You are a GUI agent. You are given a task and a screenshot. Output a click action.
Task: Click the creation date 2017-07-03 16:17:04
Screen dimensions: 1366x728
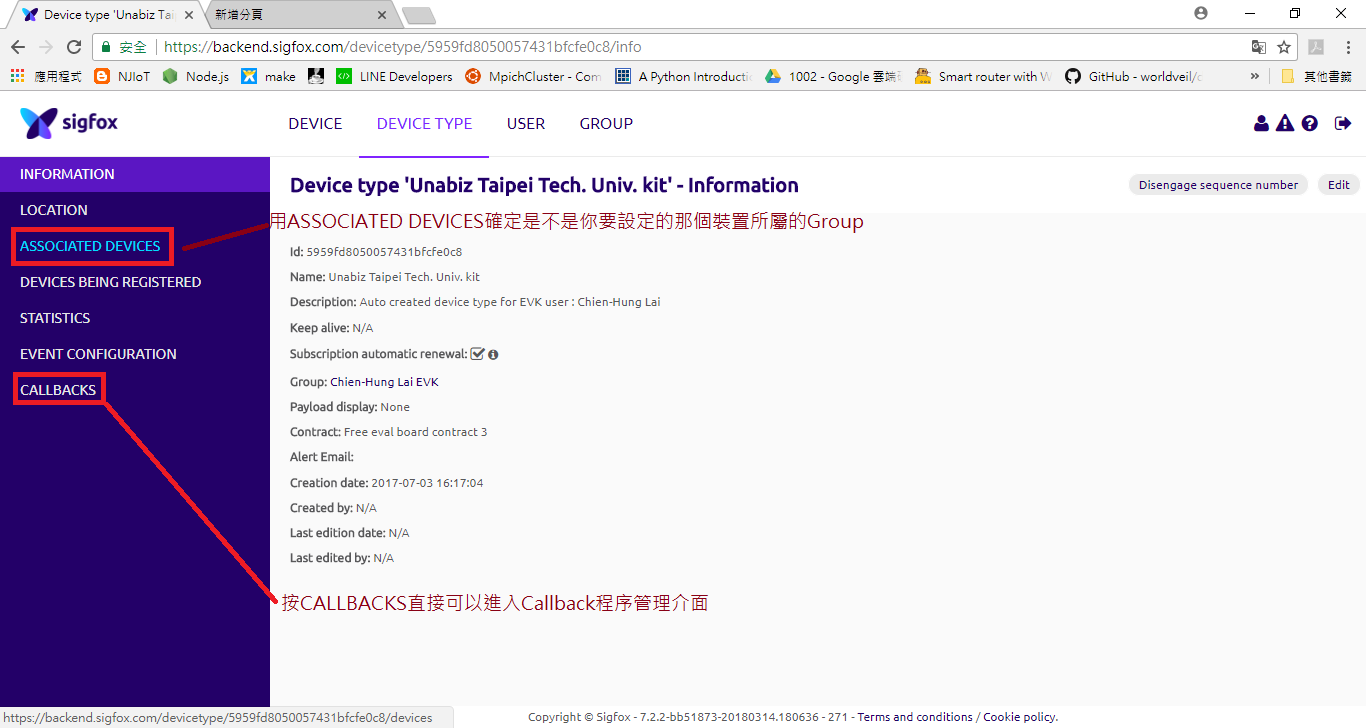(x=427, y=483)
